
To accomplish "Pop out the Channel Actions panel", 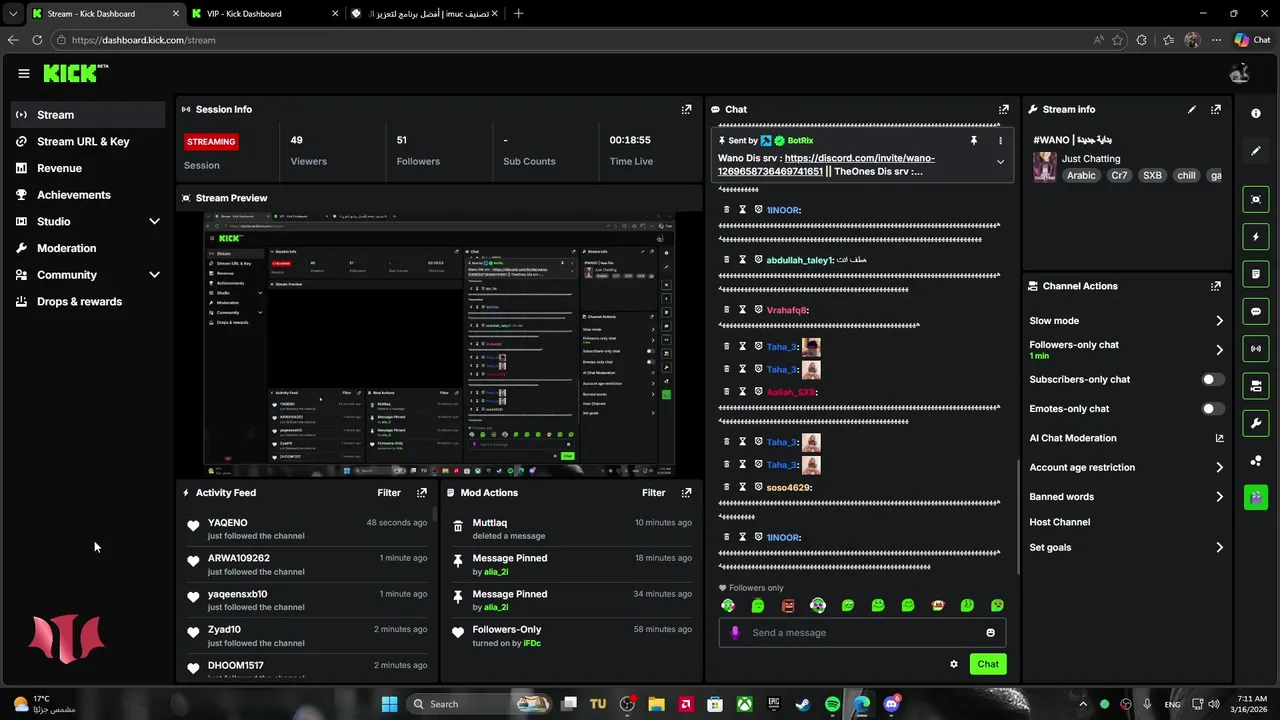I will (1215, 286).
